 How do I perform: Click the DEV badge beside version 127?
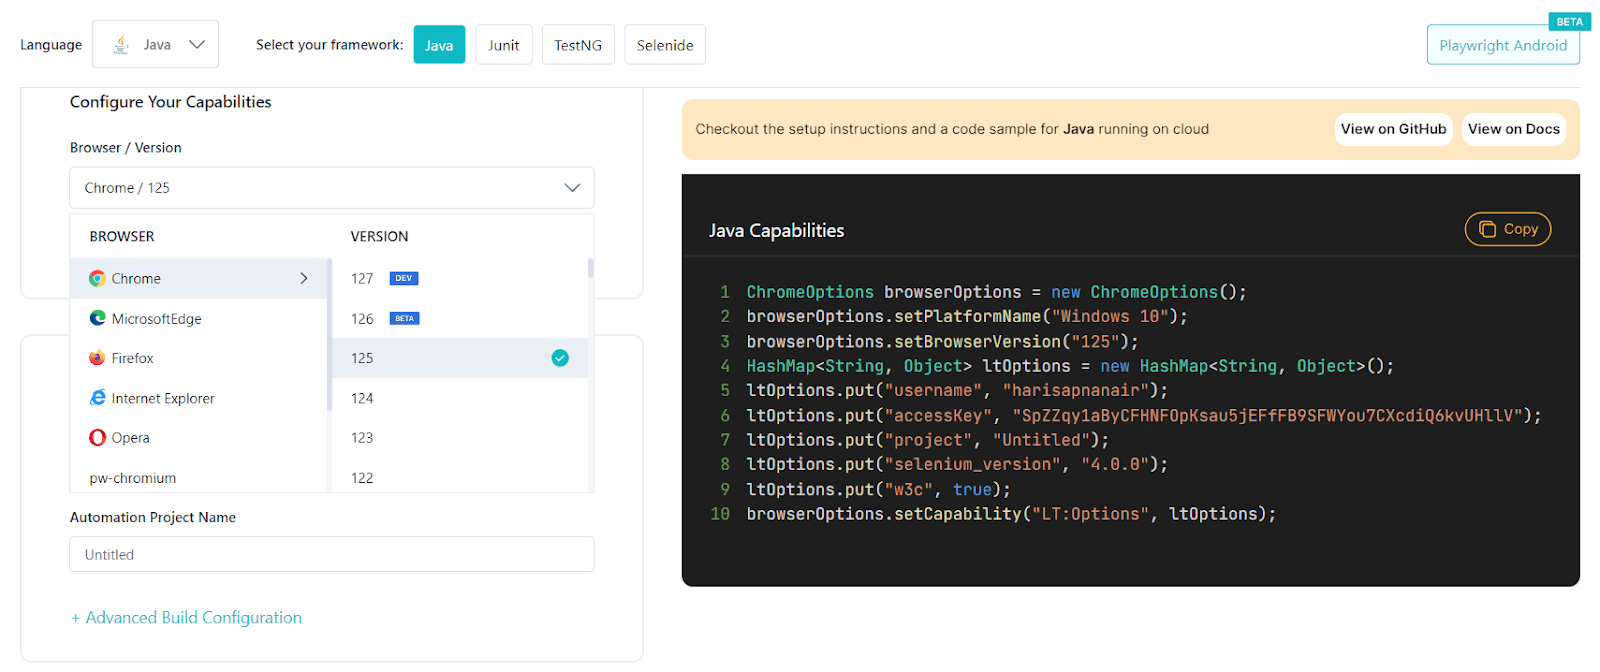(403, 279)
